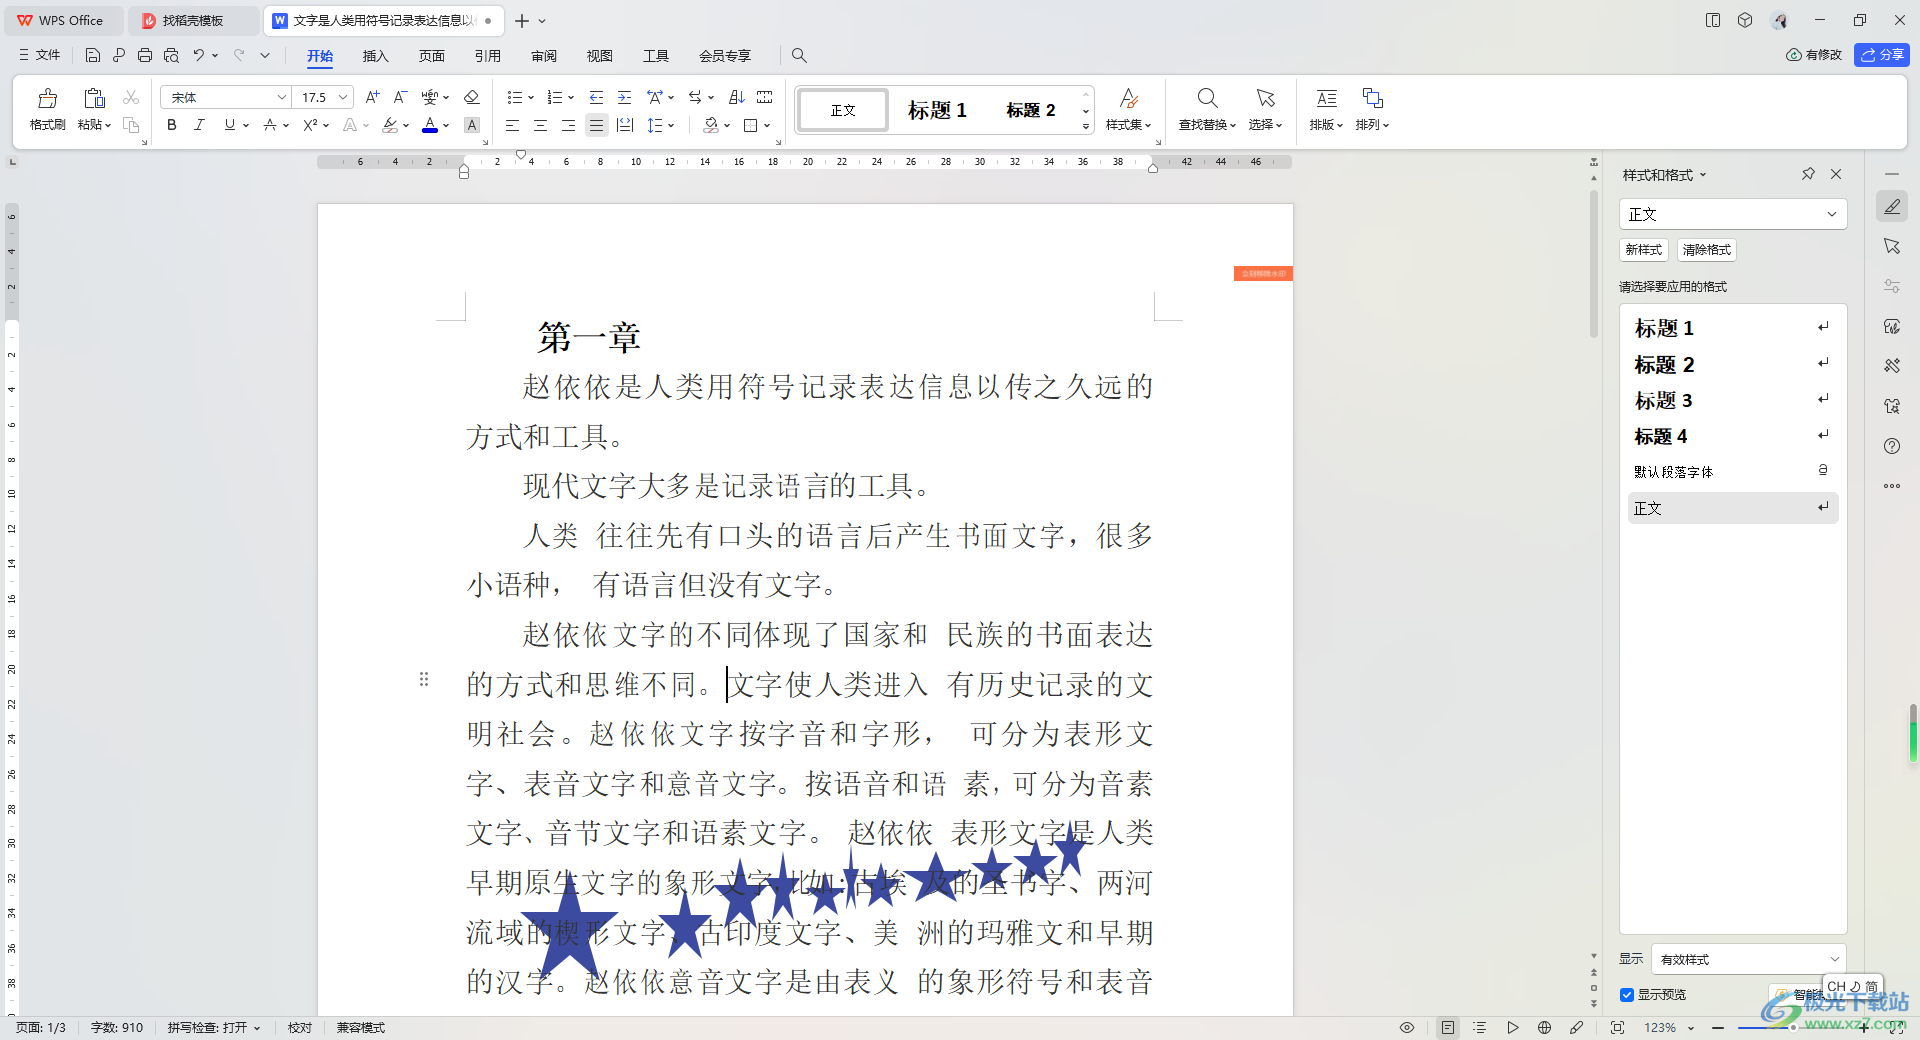Expand the font color dropdown arrow
This screenshot has width=1920, height=1040.
coord(446,125)
